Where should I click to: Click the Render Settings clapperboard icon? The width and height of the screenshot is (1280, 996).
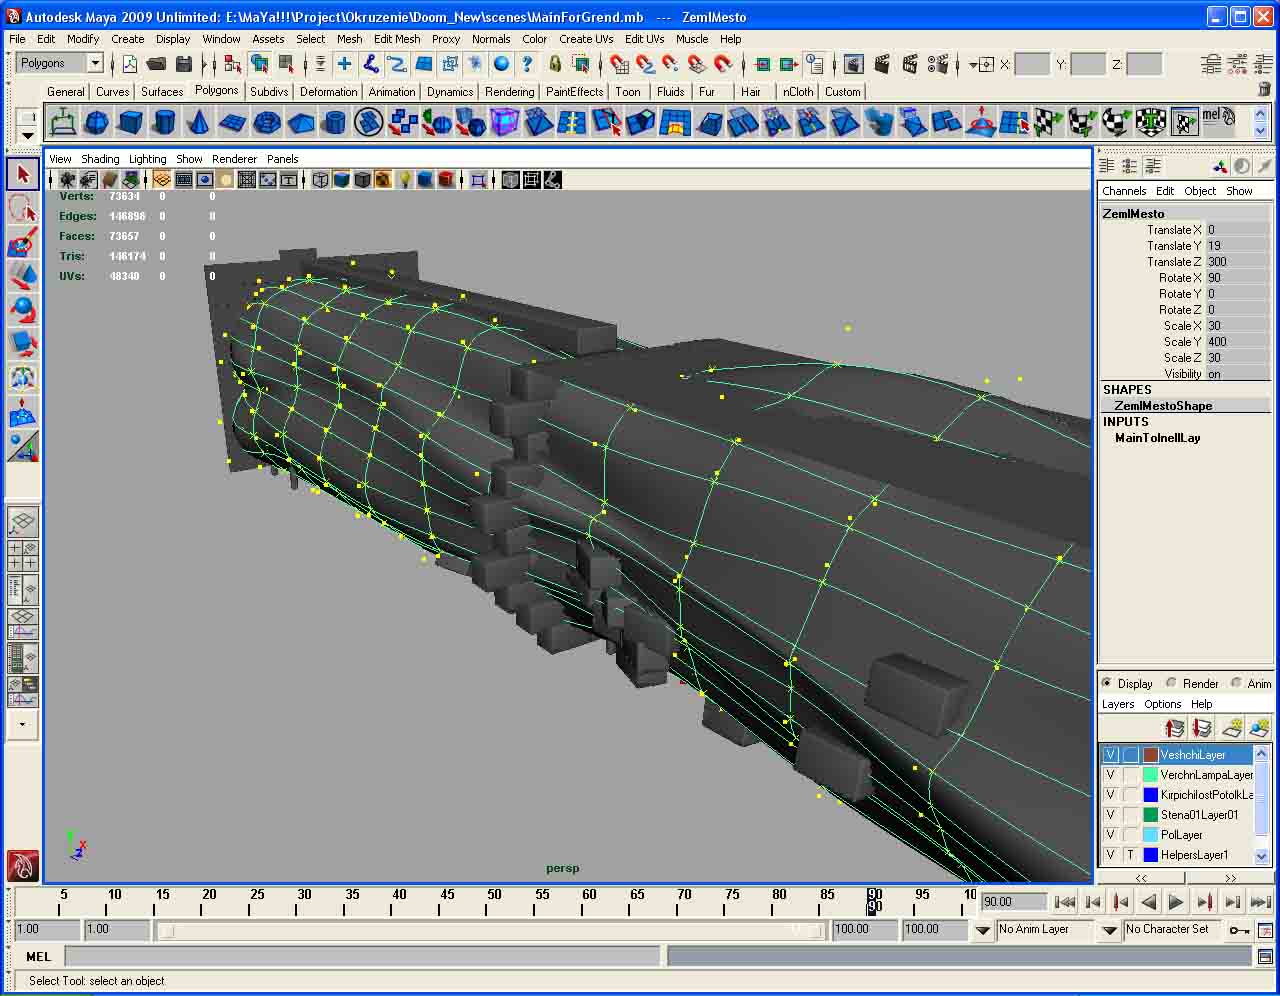click(938, 64)
